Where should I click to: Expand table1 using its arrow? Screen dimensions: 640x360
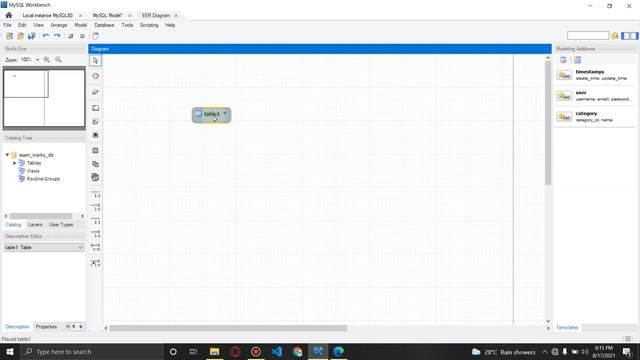[x=225, y=113]
